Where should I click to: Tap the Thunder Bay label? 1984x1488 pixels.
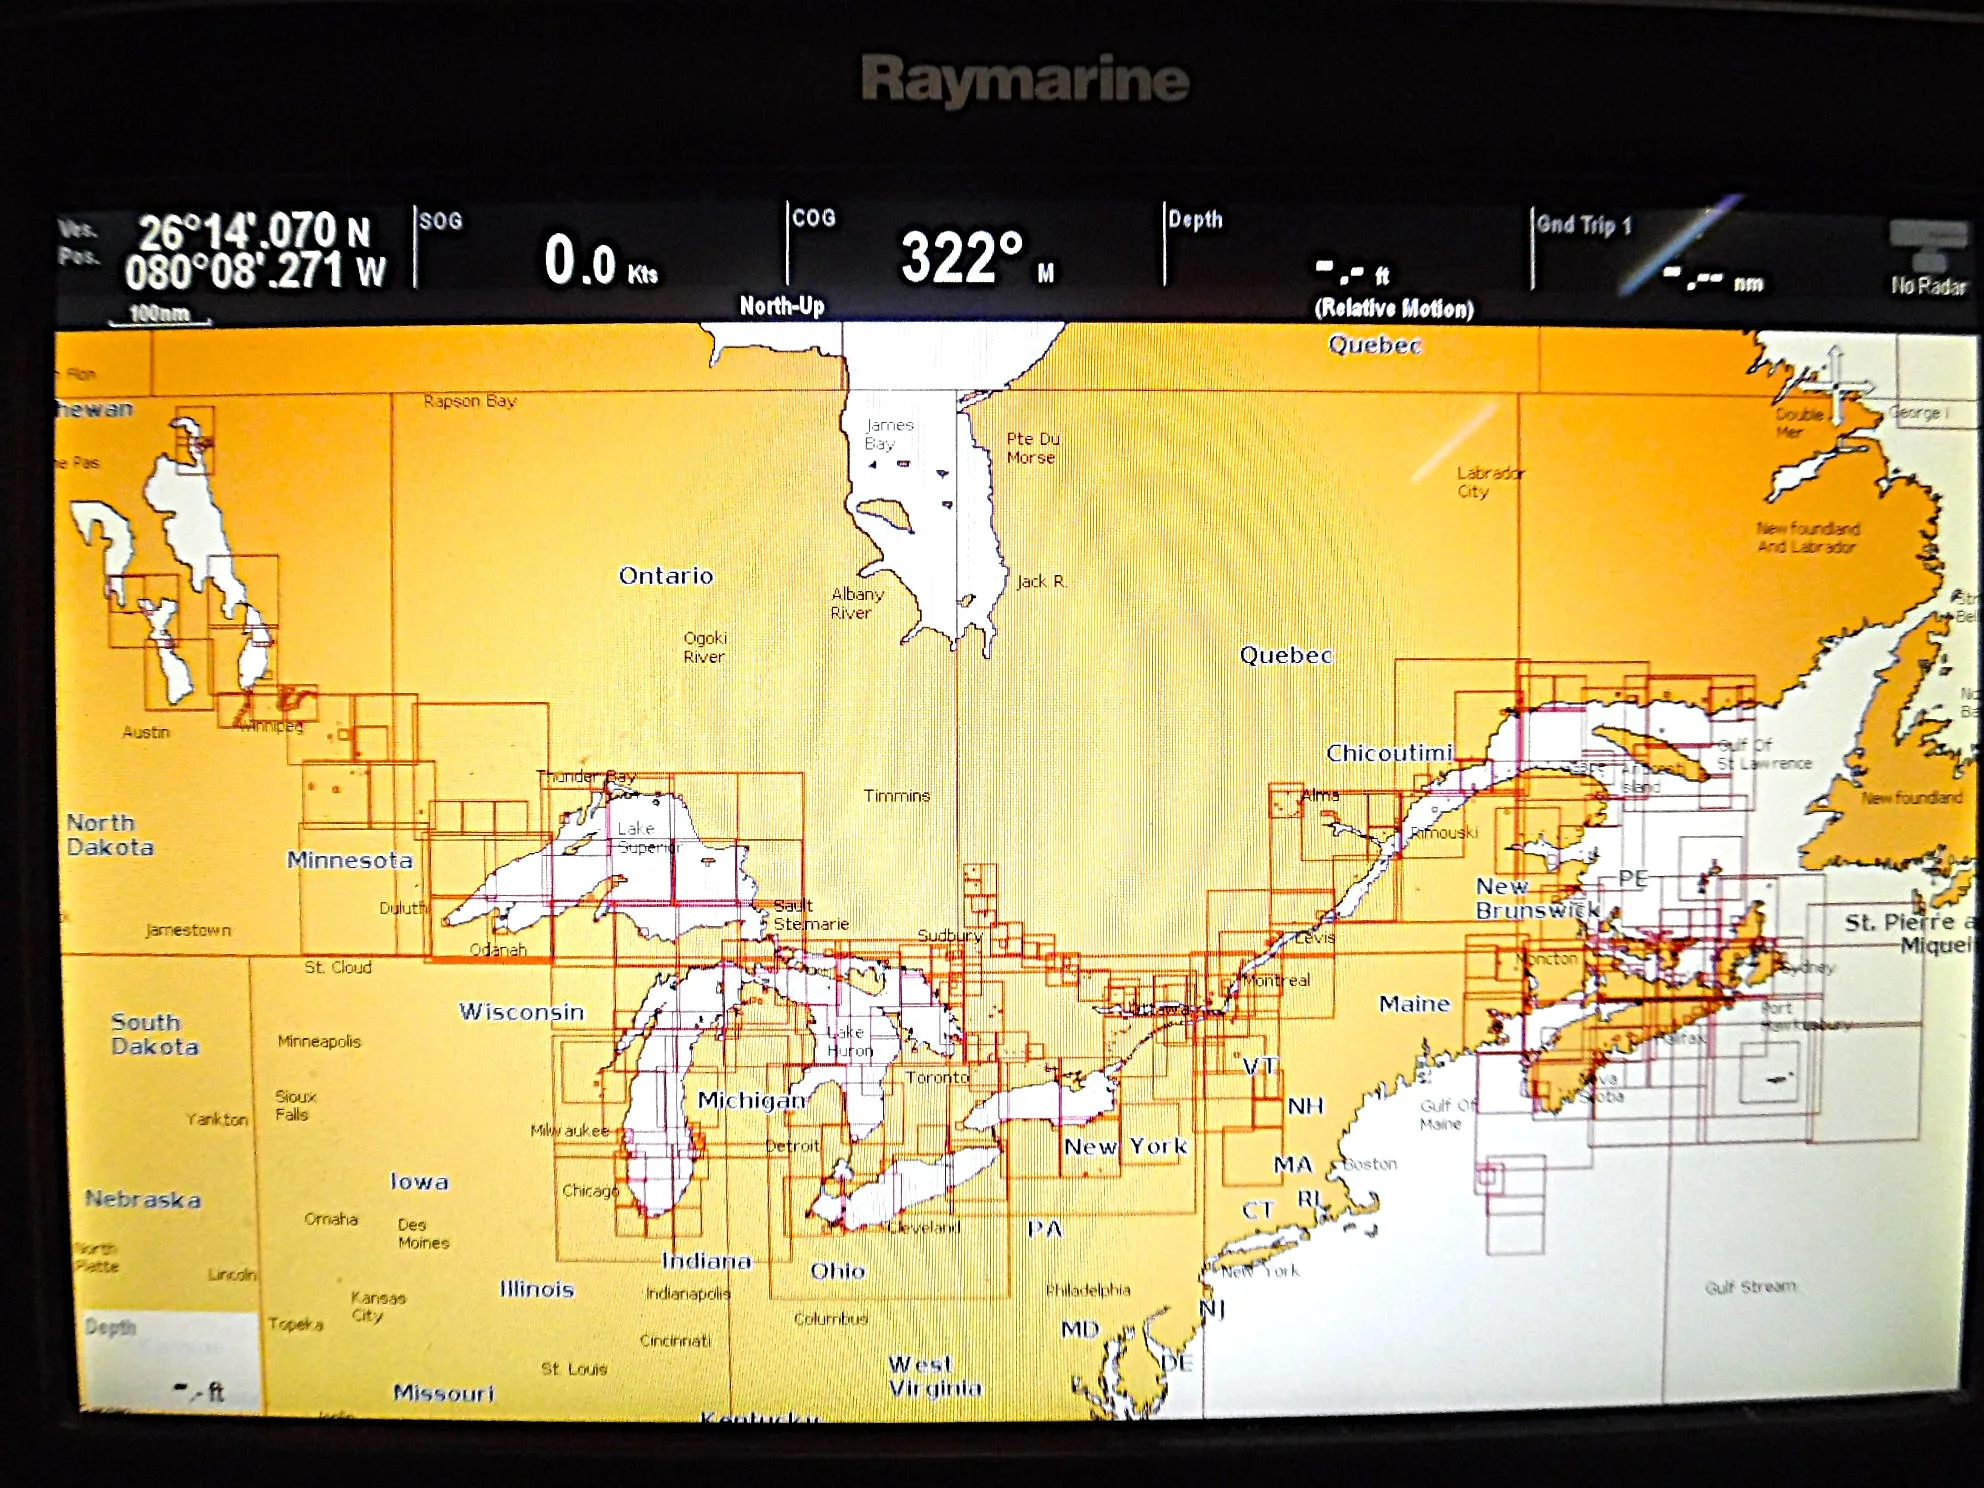point(586,776)
